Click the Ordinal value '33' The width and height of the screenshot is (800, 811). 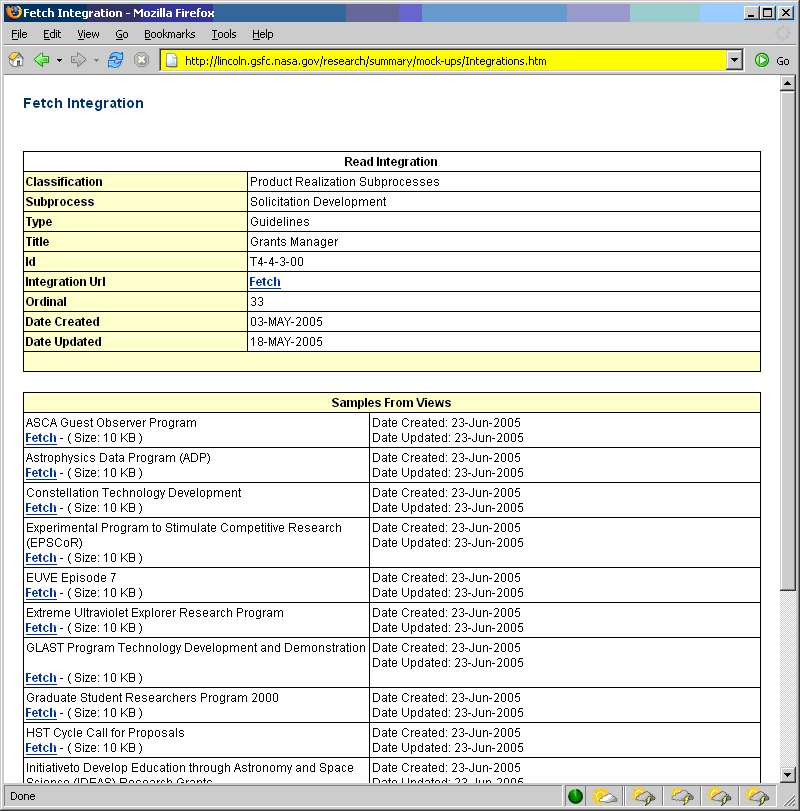click(257, 302)
